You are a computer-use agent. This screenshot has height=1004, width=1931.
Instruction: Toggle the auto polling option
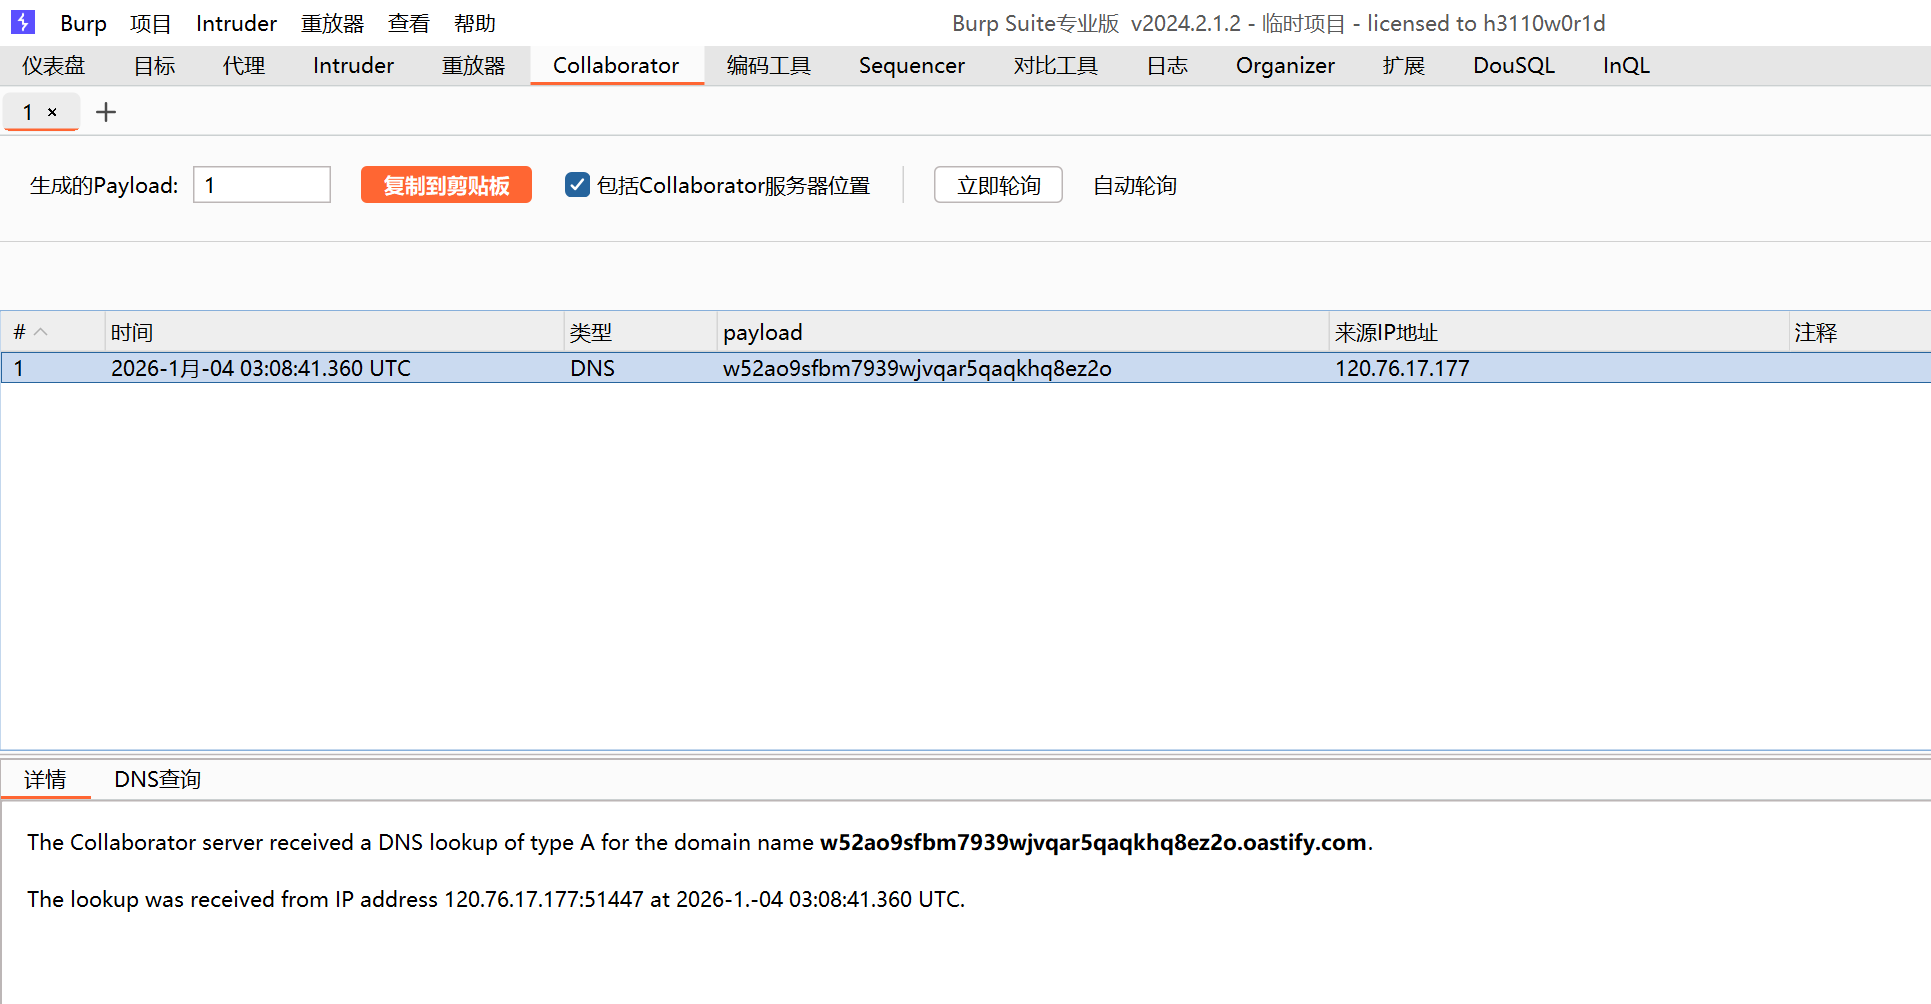point(1134,185)
